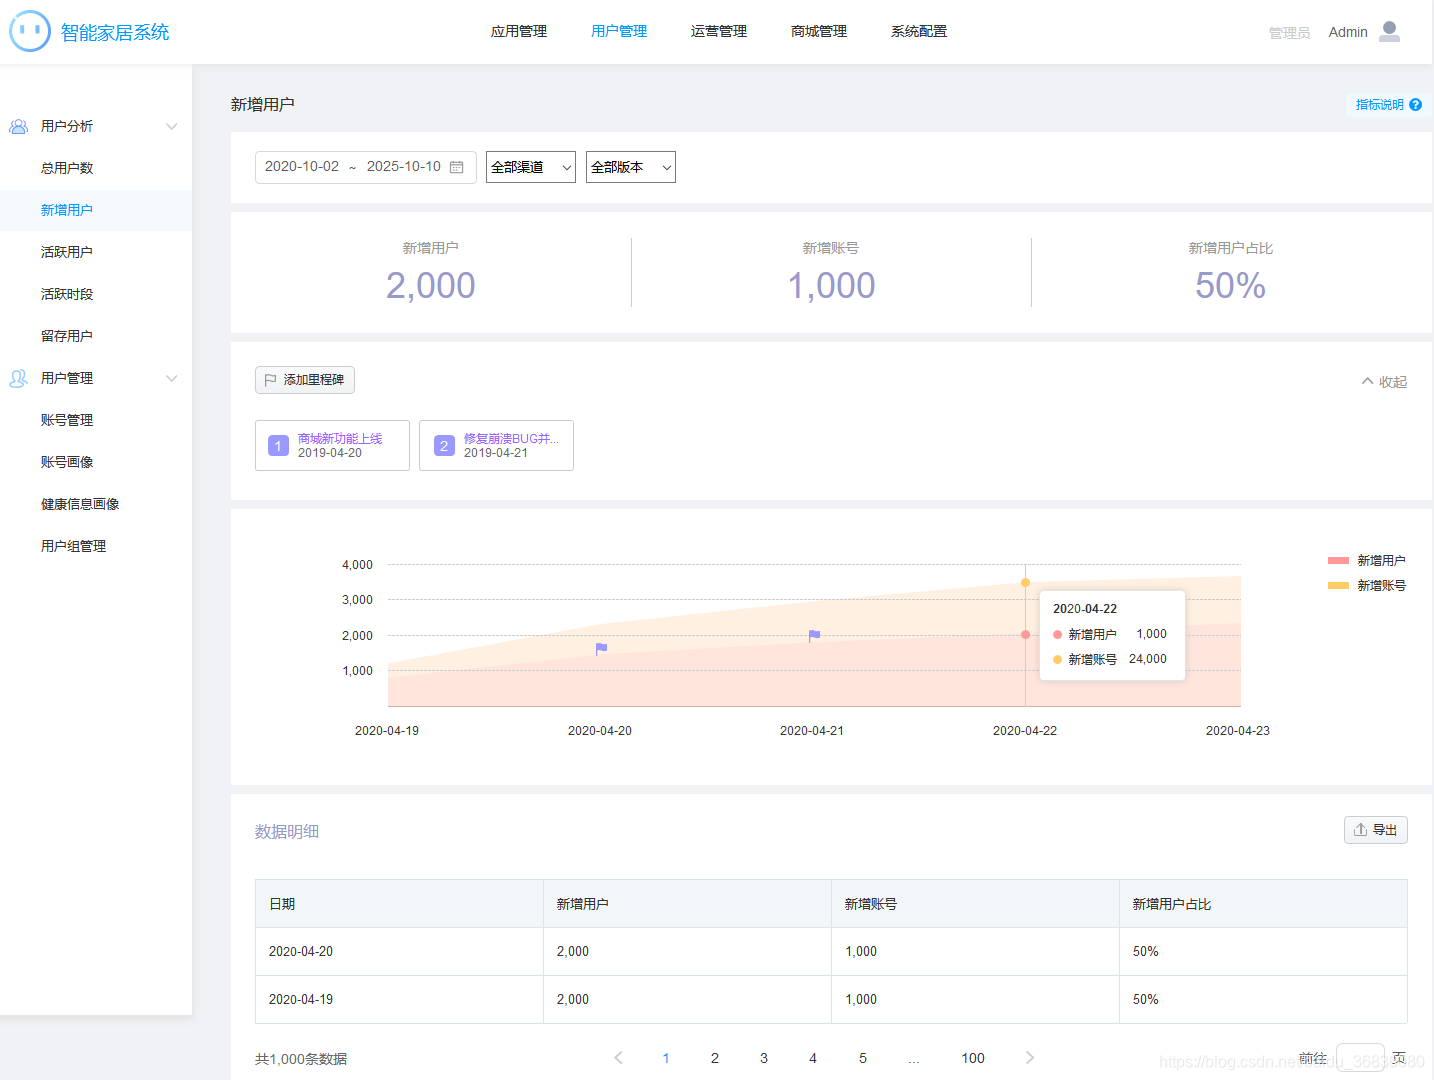The height and width of the screenshot is (1080, 1434).
Task: Click red data point on chart at 2020-04-22
Action: (1025, 635)
